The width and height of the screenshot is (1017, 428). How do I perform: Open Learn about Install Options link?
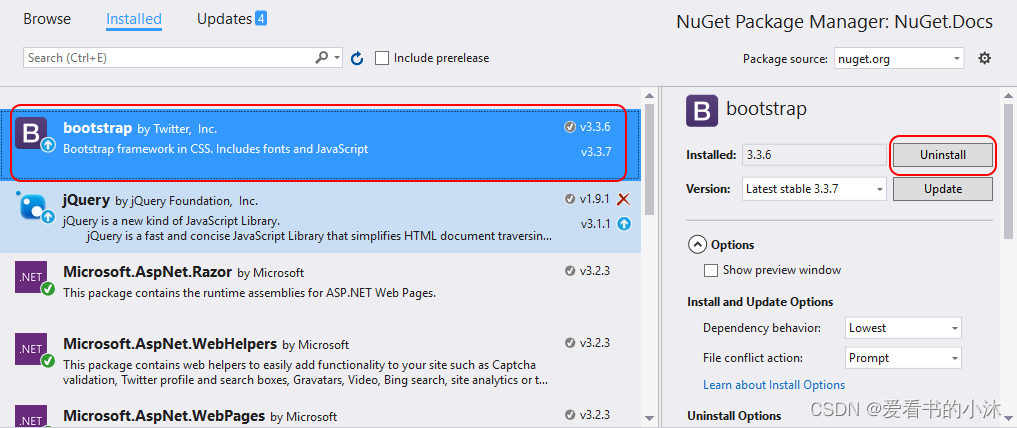pos(773,385)
